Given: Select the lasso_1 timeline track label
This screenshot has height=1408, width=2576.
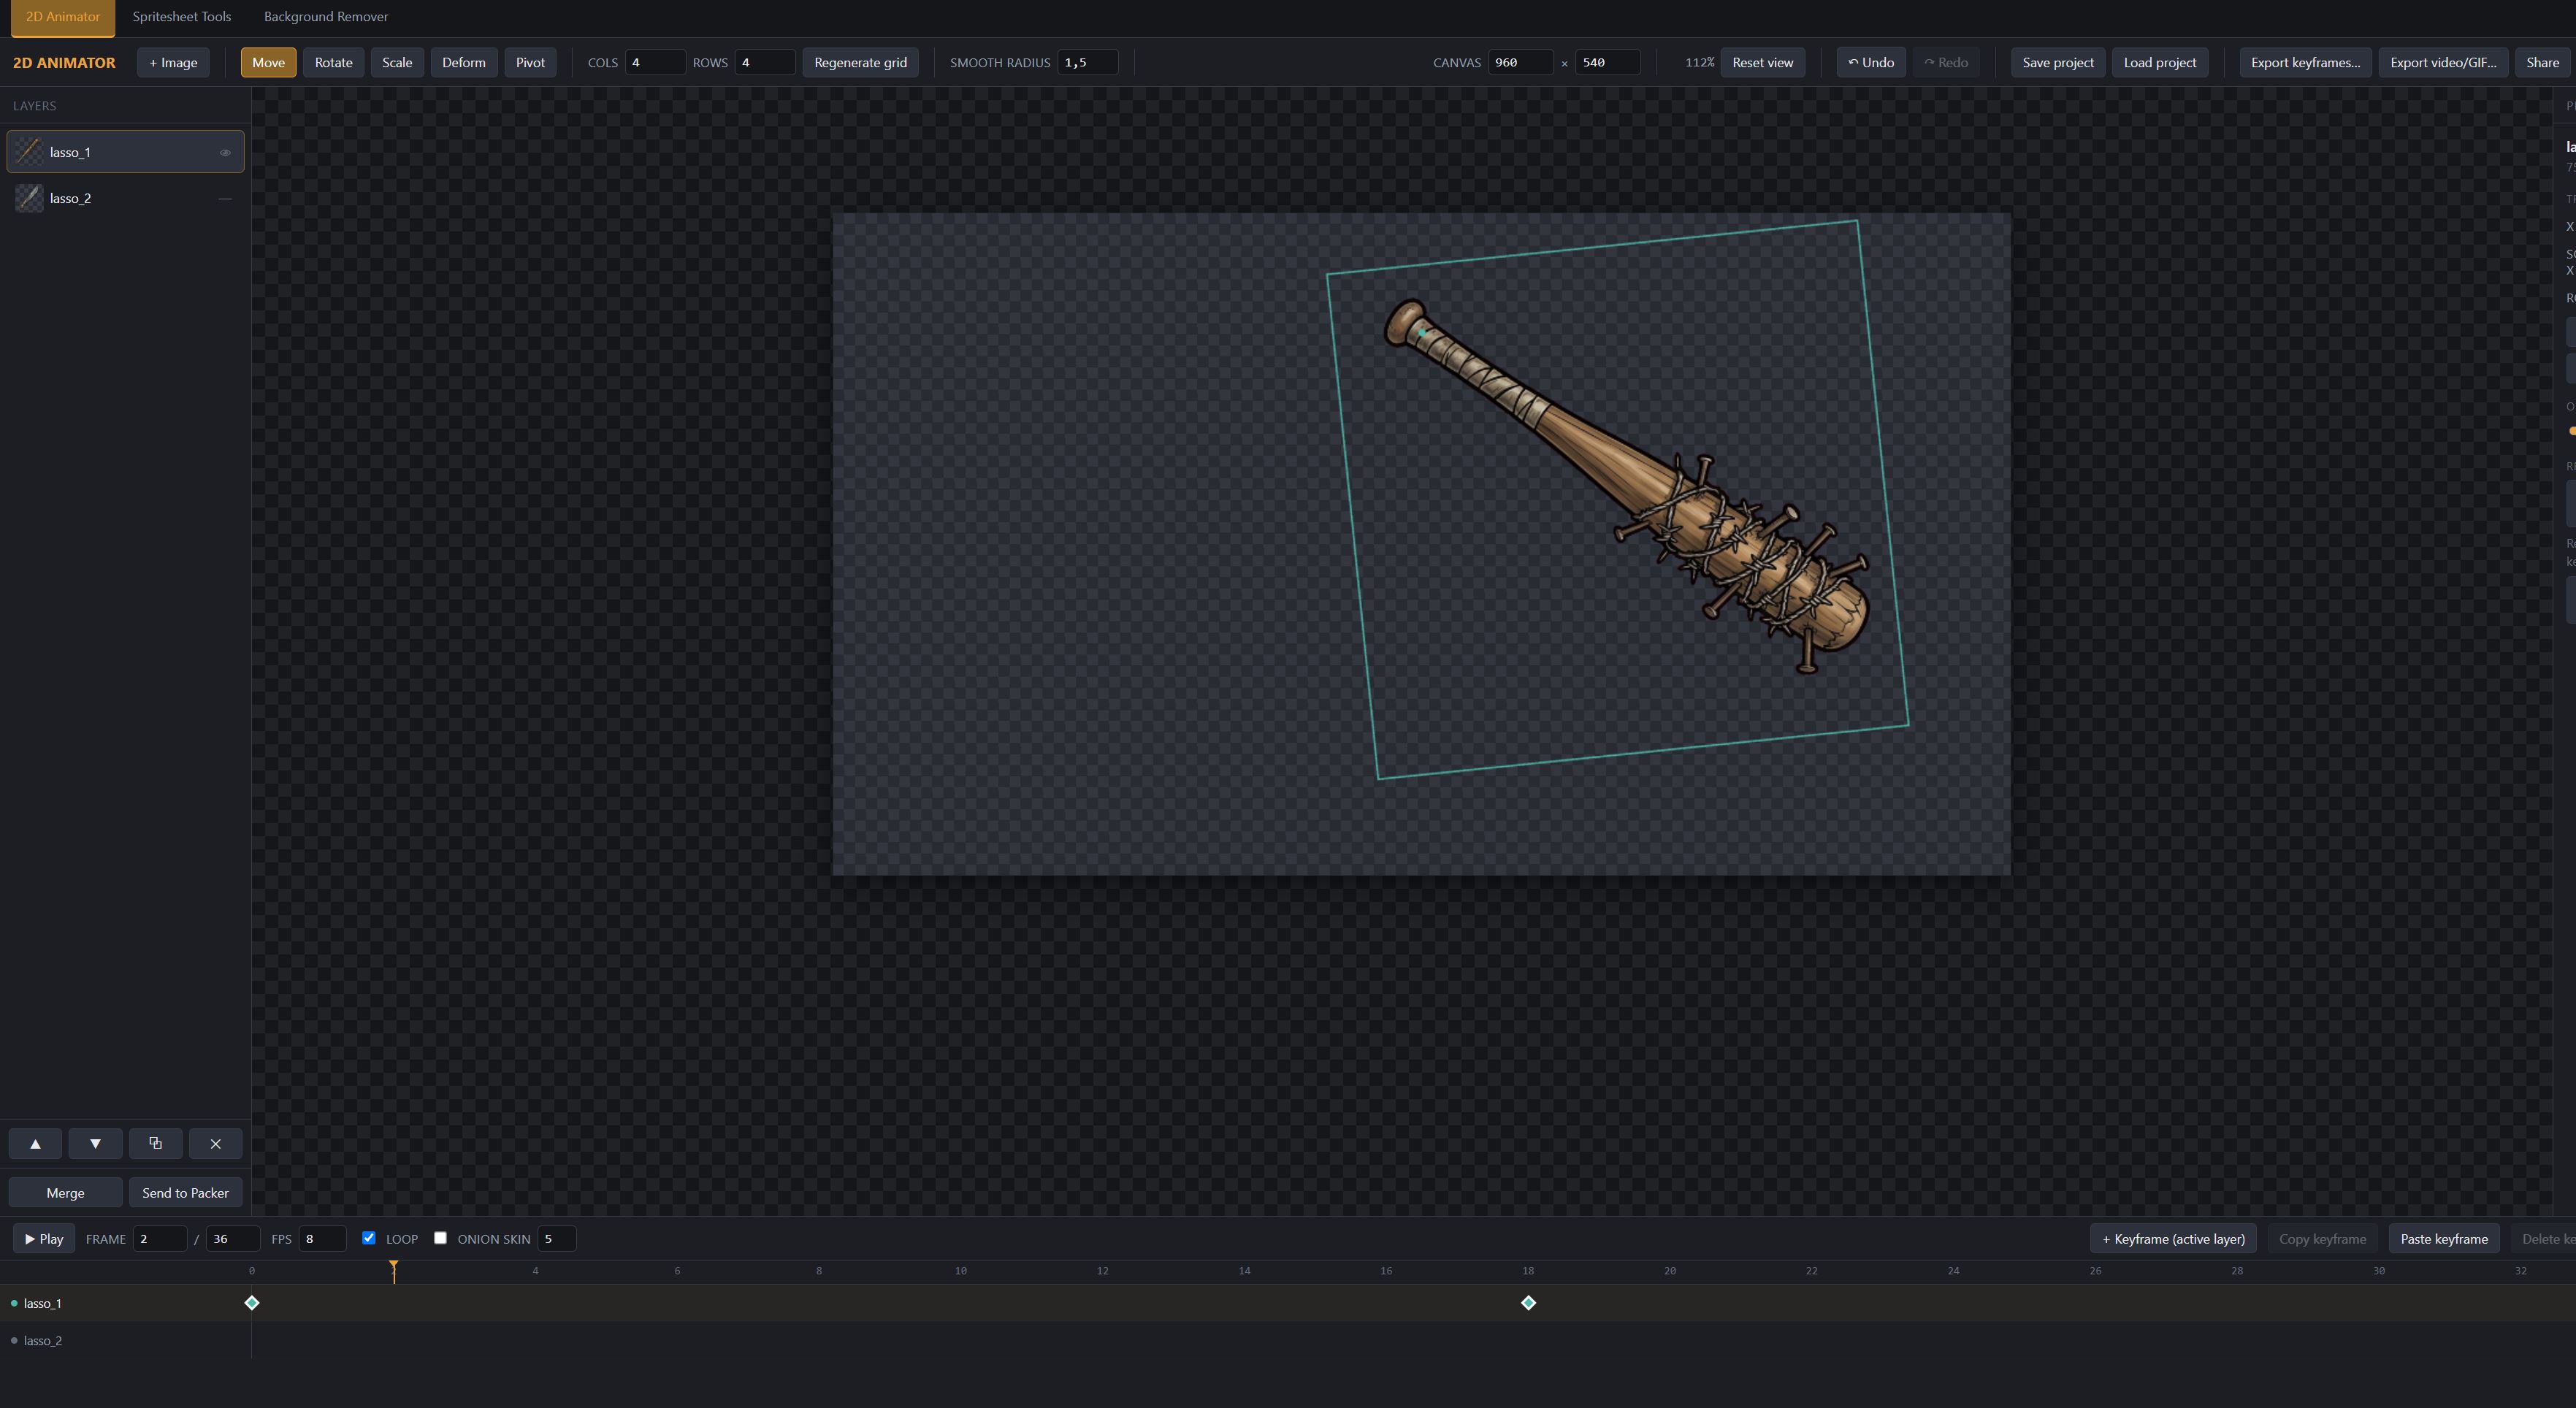Looking at the screenshot, I should [x=43, y=1303].
